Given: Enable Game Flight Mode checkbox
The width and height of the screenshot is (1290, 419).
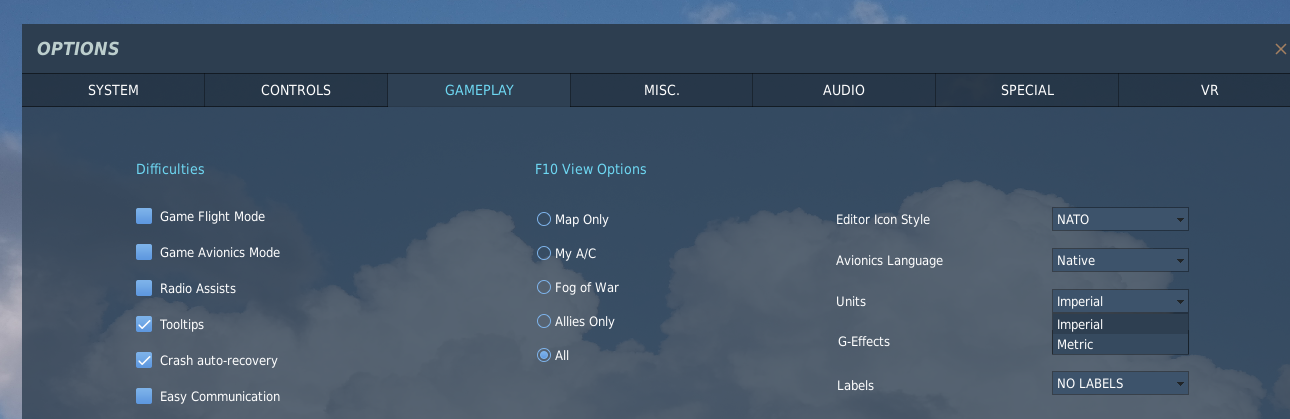Looking at the screenshot, I should [144, 216].
